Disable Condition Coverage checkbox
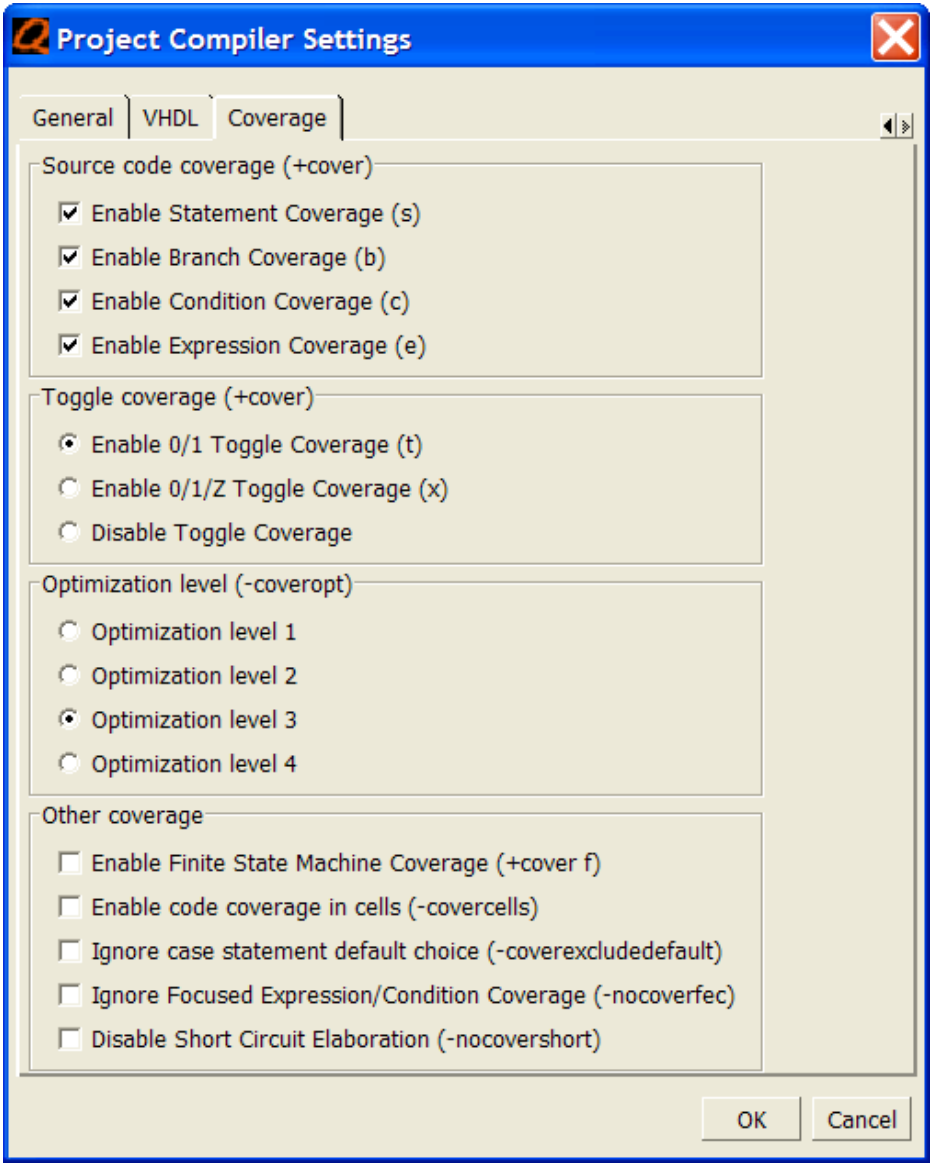Viewport: 933px width, 1165px height. click(70, 301)
